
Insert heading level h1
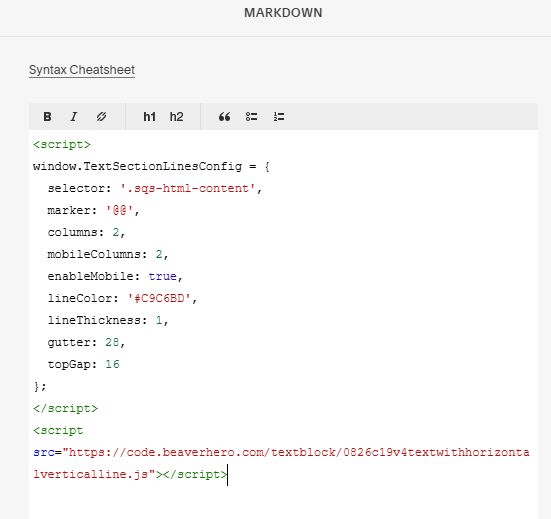click(x=149, y=117)
